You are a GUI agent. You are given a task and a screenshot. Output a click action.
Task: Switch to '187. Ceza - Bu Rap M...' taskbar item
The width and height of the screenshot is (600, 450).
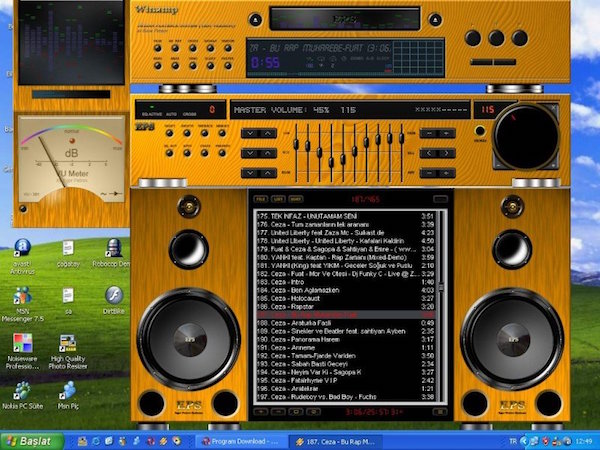click(335, 441)
